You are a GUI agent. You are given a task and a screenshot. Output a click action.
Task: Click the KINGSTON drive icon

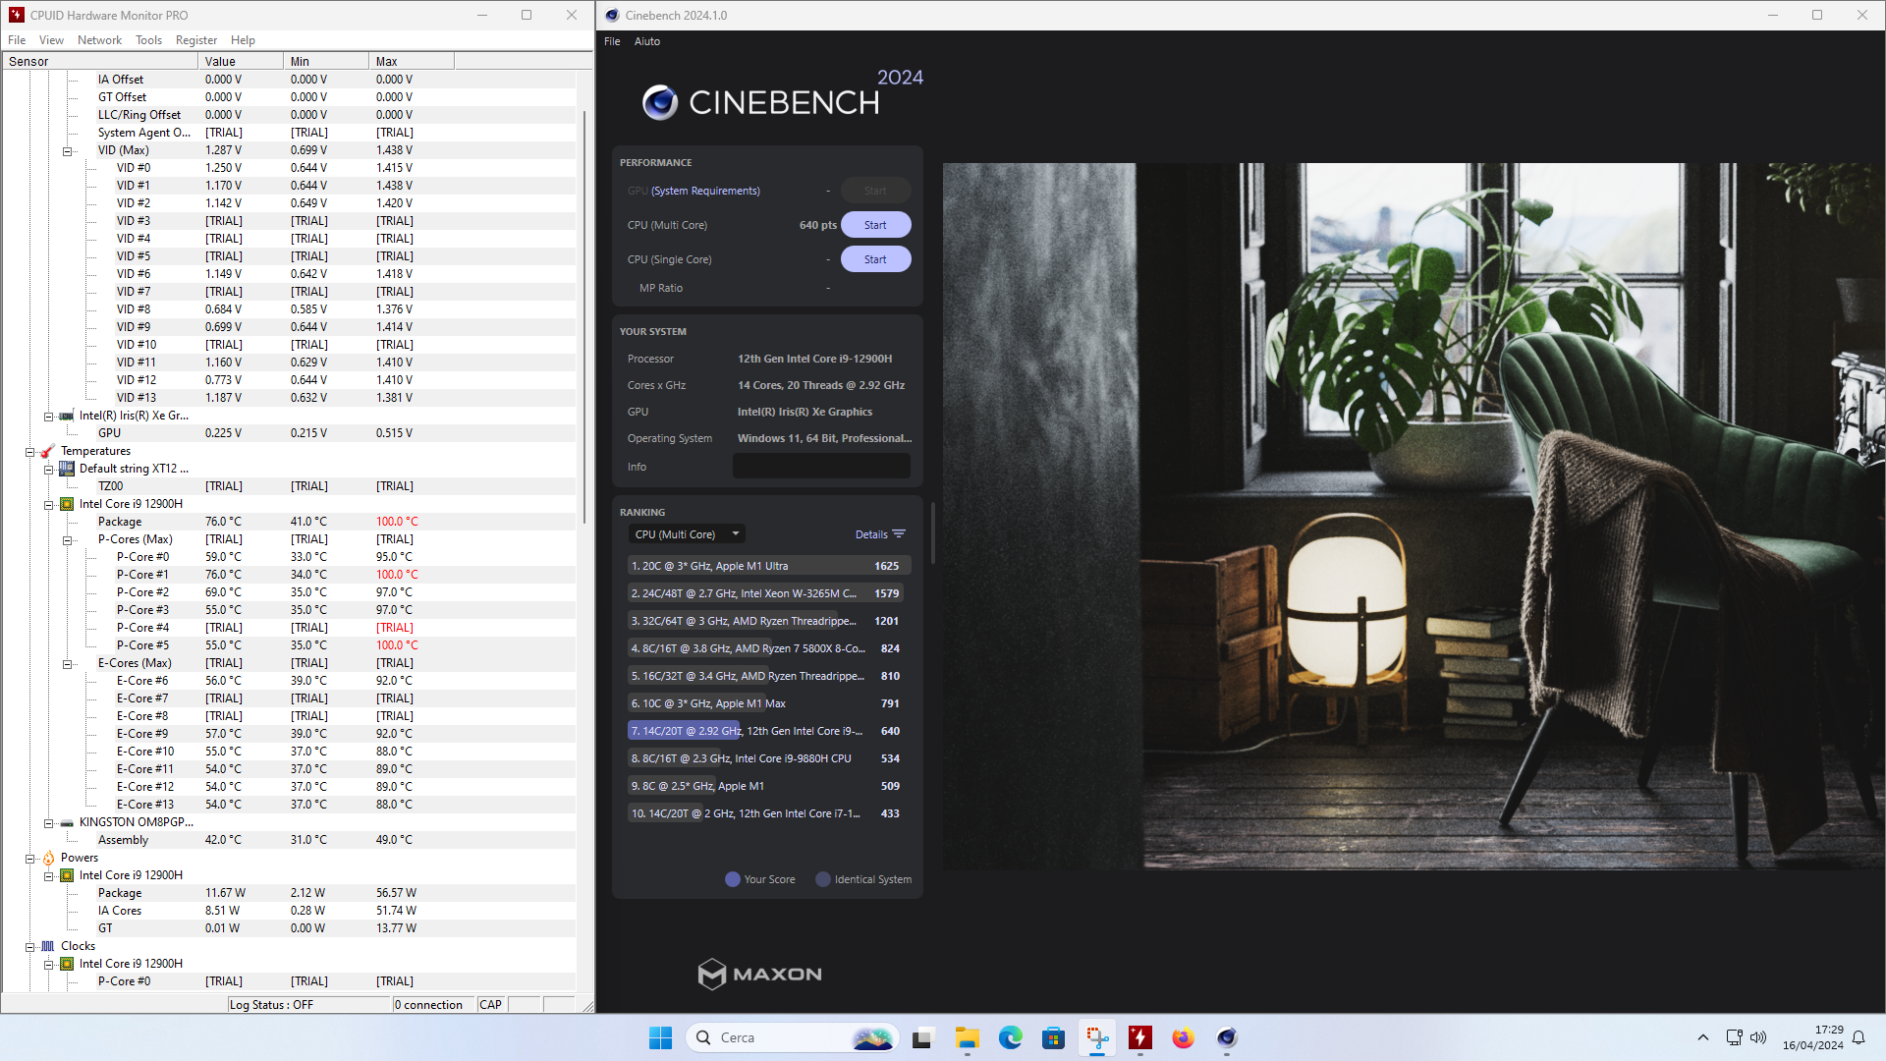pos(67,823)
